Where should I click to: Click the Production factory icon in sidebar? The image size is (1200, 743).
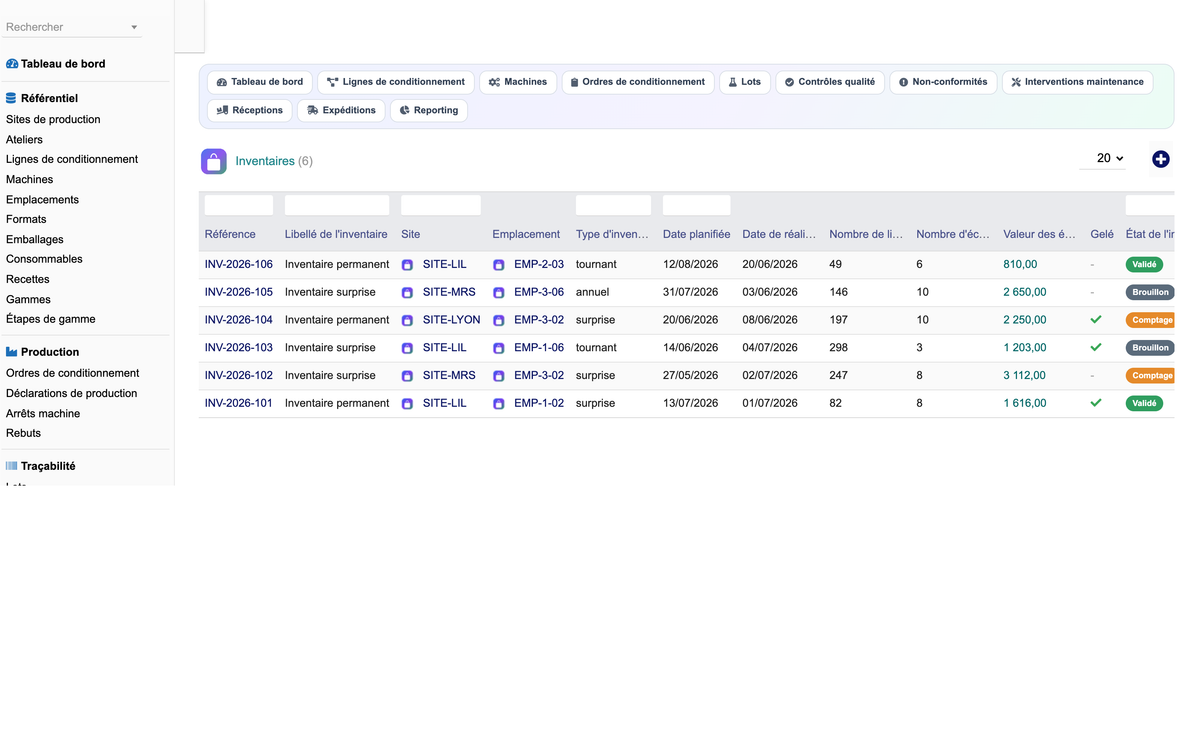pos(12,352)
